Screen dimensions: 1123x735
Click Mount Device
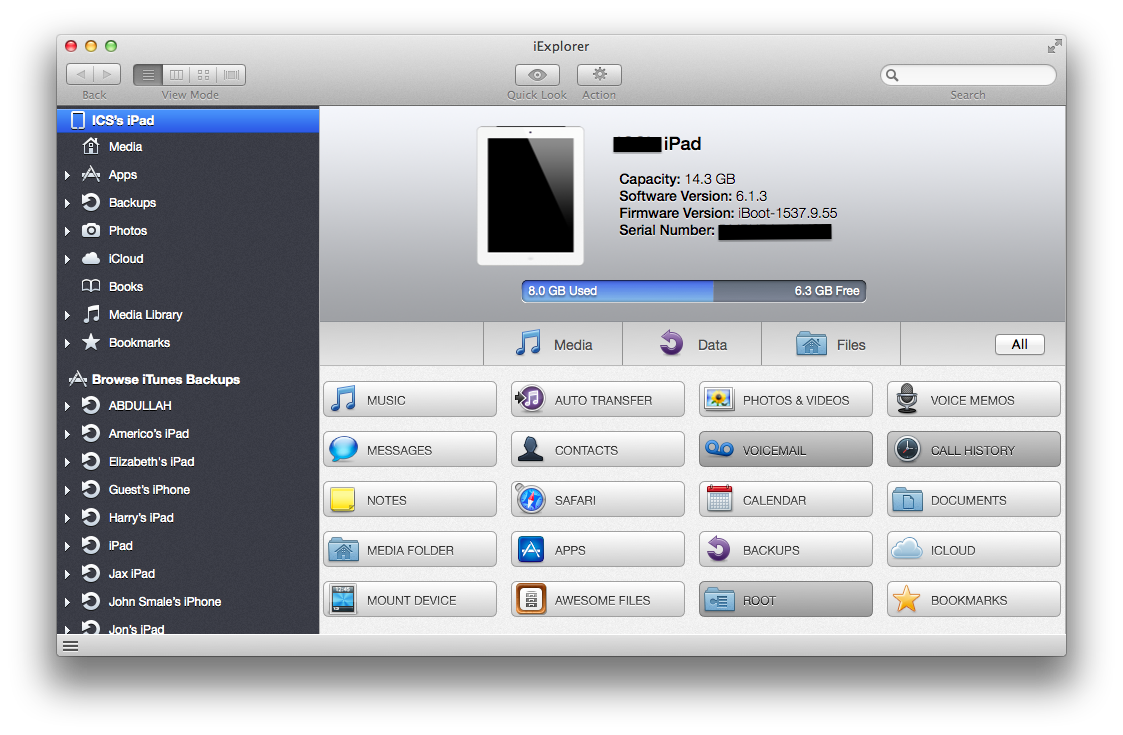410,600
